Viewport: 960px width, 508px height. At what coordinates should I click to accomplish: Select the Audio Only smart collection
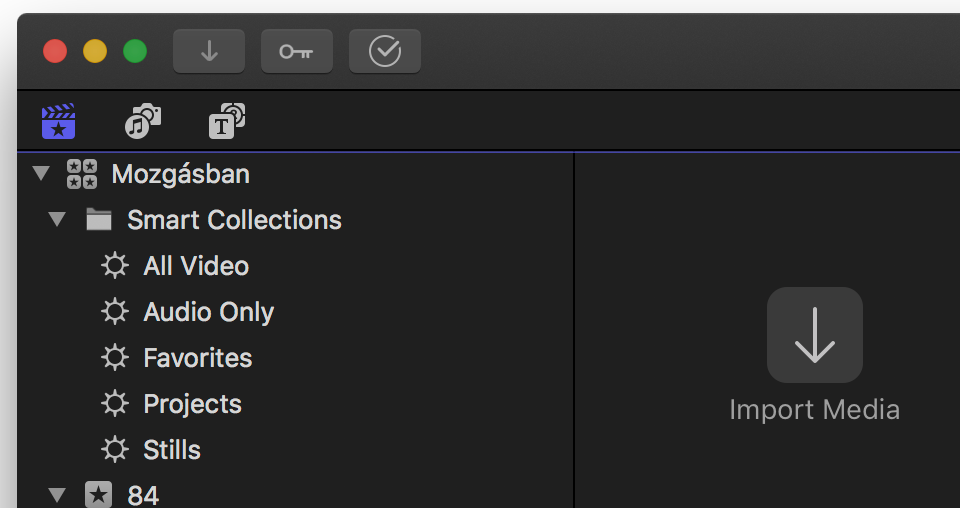coord(208,312)
